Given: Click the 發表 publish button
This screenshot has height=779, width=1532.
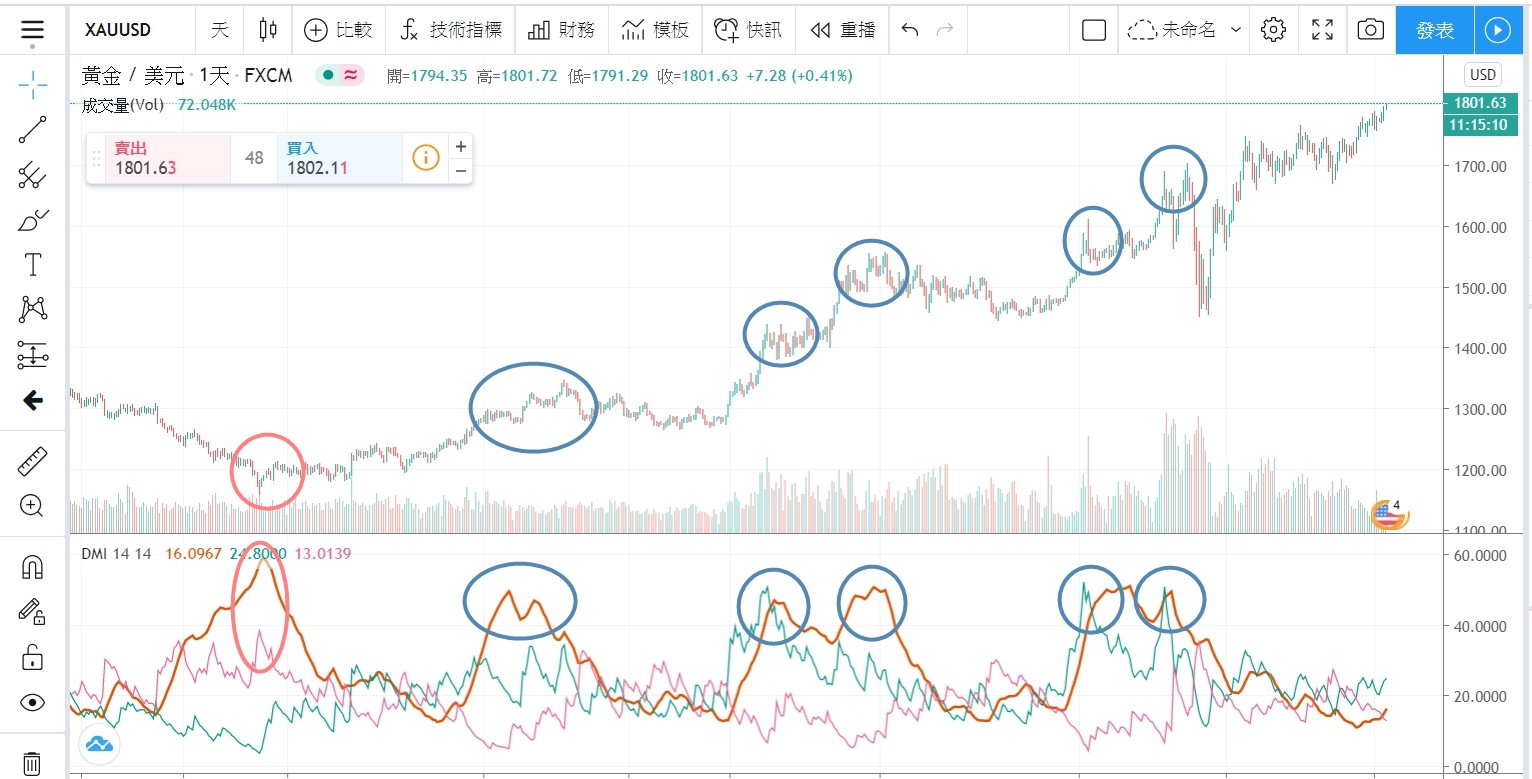Looking at the screenshot, I should [1435, 30].
